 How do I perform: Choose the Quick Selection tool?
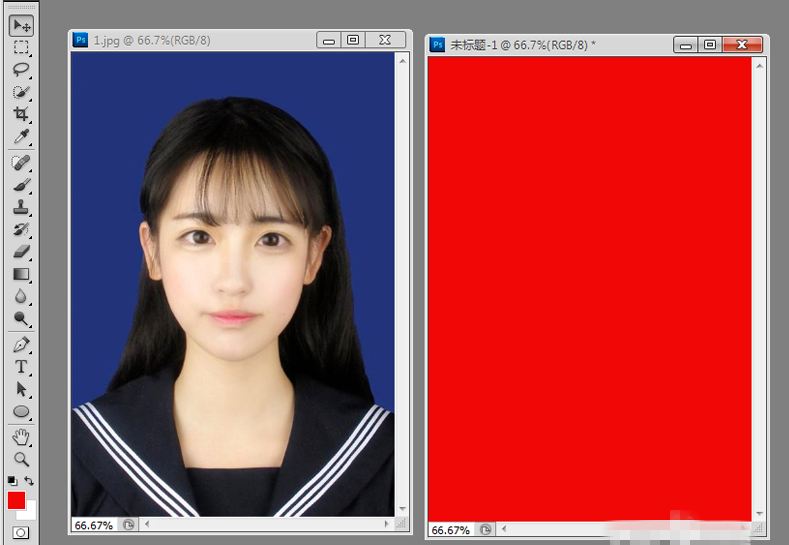pyautogui.click(x=21, y=92)
